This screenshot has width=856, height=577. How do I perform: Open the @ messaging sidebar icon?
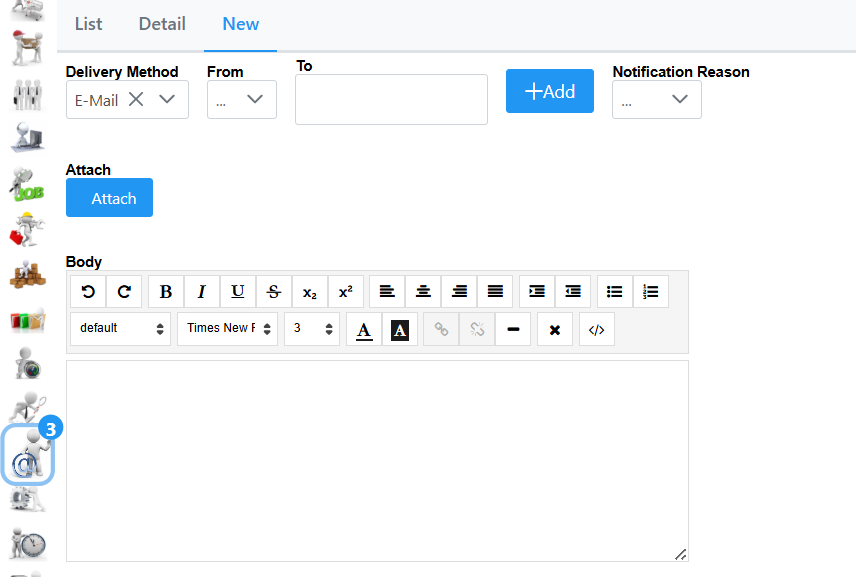point(27,457)
